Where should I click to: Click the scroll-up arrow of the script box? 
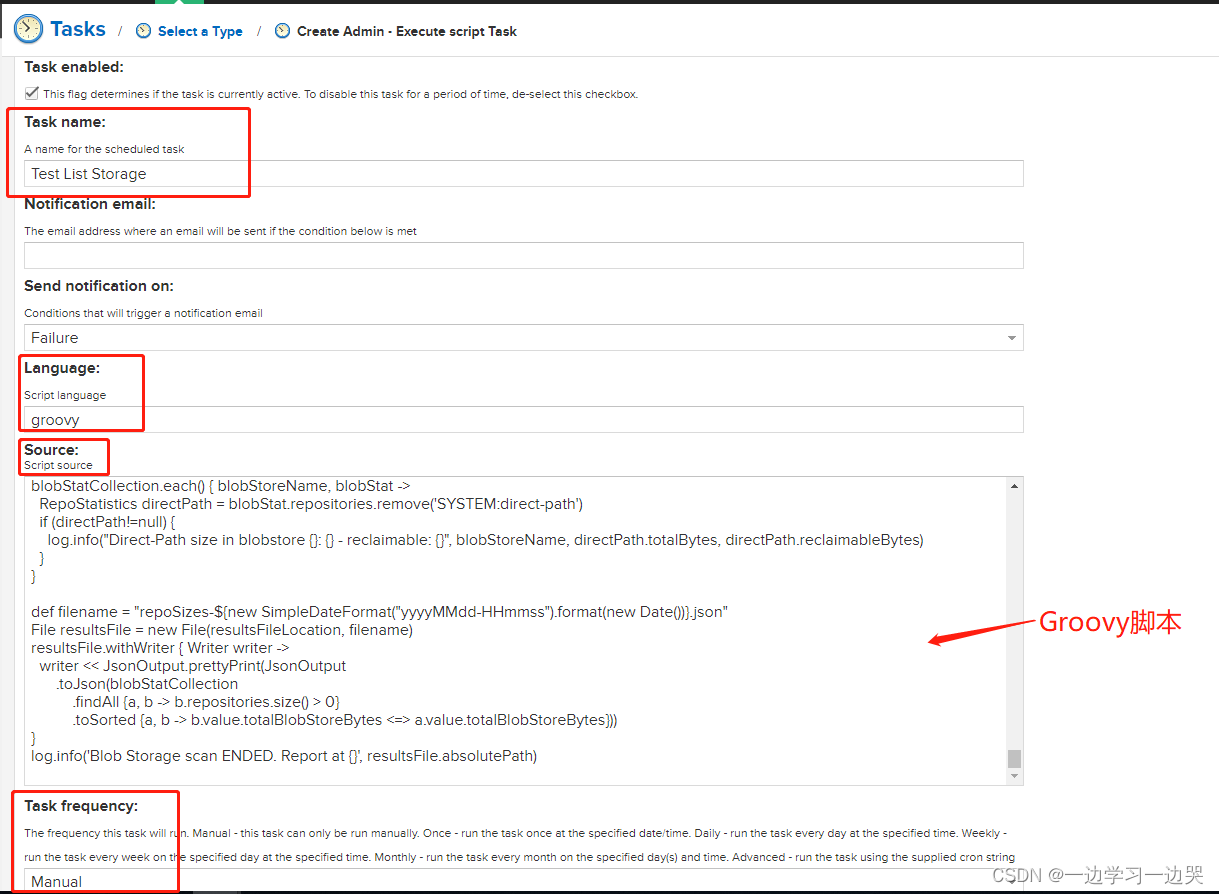[x=1014, y=484]
